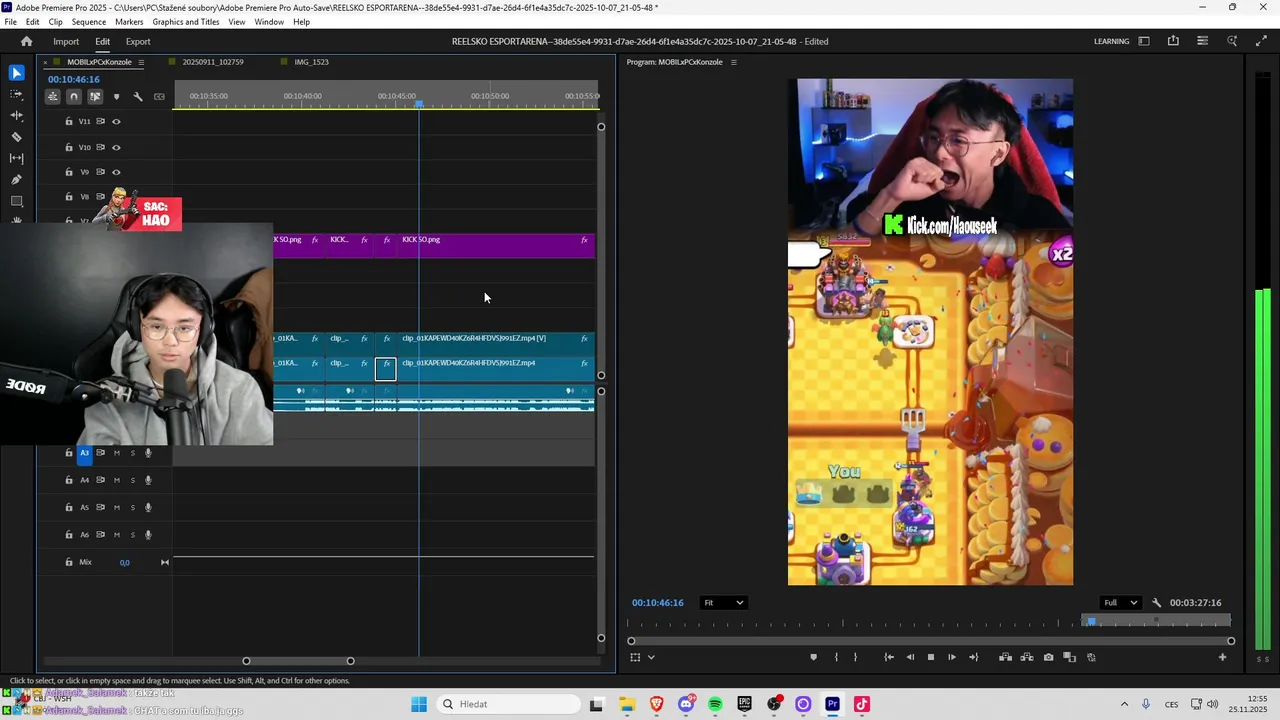Select the Pen tool
This screenshot has width=1280, height=720.
click(16, 180)
